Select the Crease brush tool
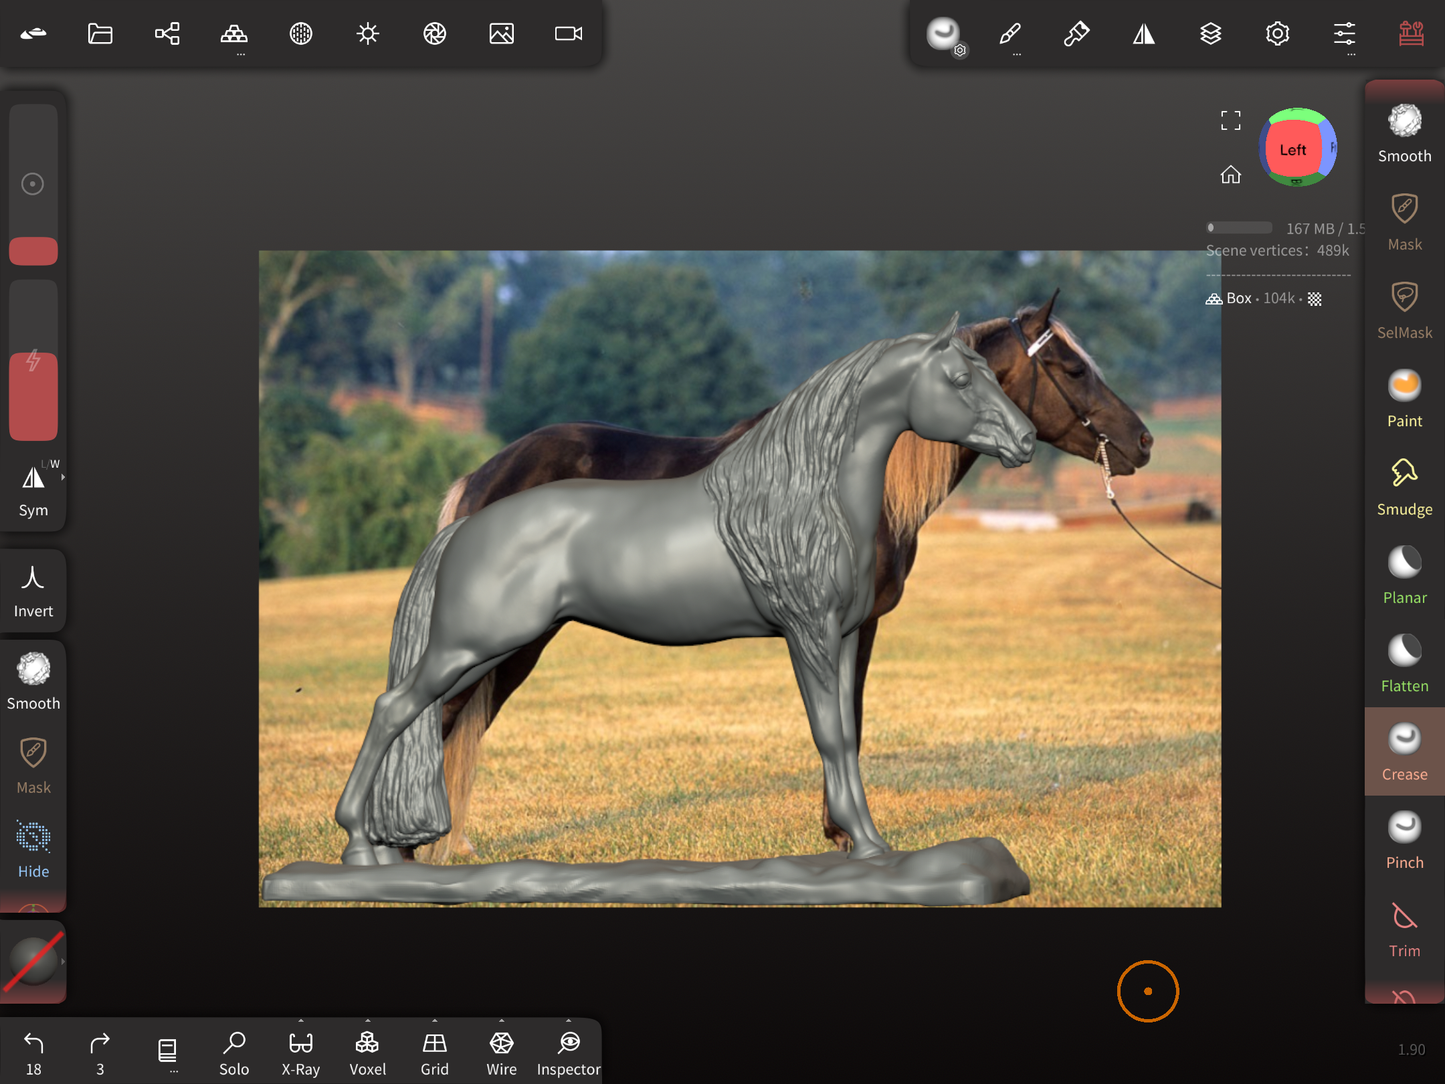 (1404, 751)
